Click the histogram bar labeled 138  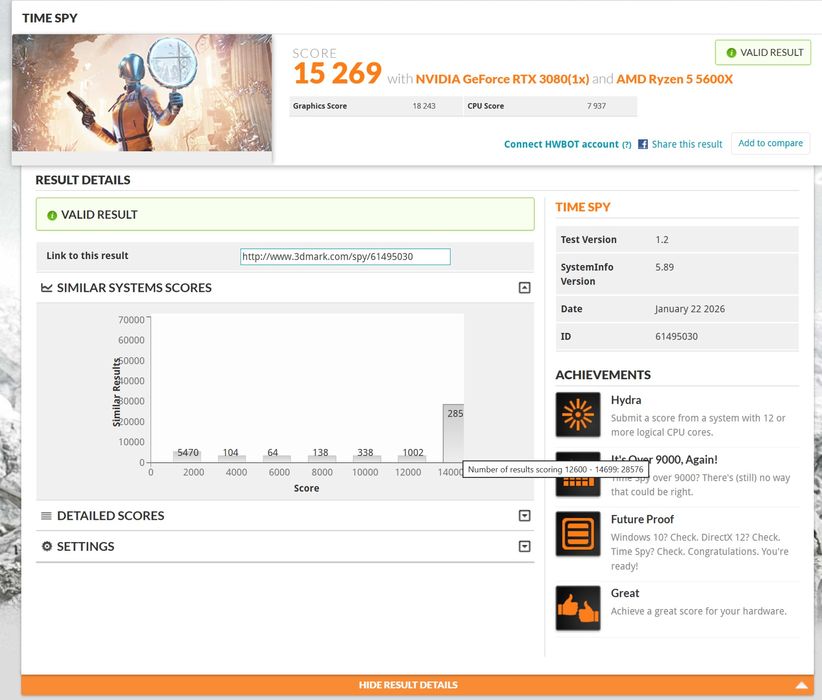coord(322,458)
